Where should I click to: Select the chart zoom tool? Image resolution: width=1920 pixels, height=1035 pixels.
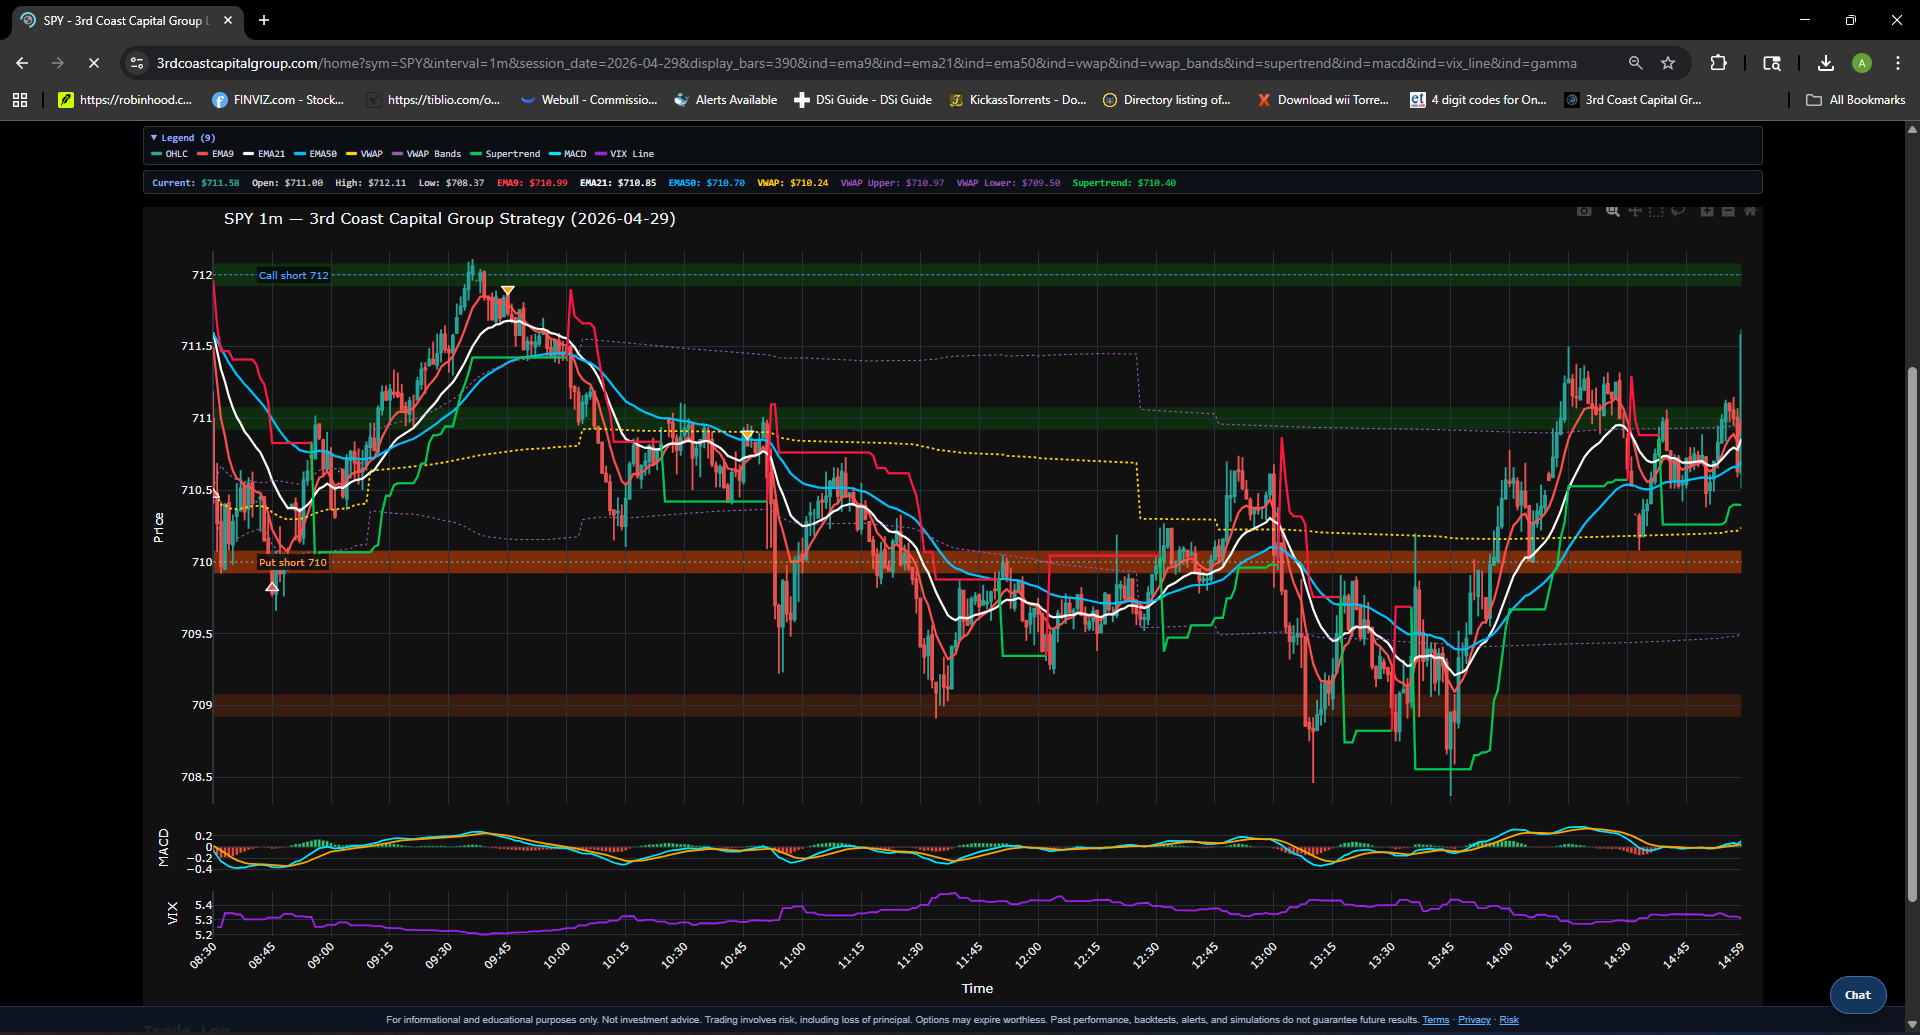1613,211
